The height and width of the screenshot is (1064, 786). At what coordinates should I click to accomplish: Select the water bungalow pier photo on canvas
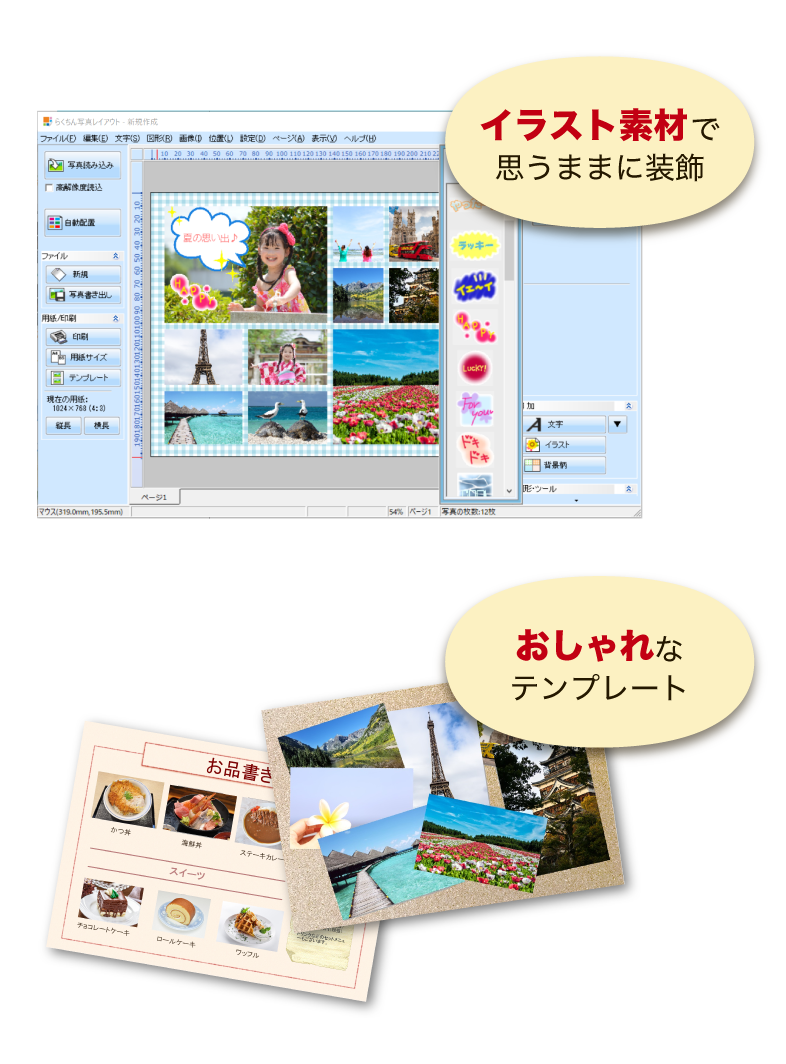(204, 417)
